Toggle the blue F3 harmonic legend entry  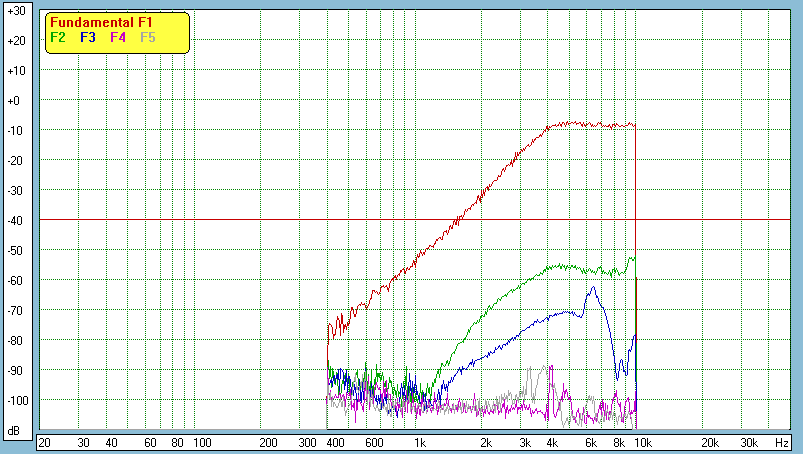pyautogui.click(x=88, y=37)
